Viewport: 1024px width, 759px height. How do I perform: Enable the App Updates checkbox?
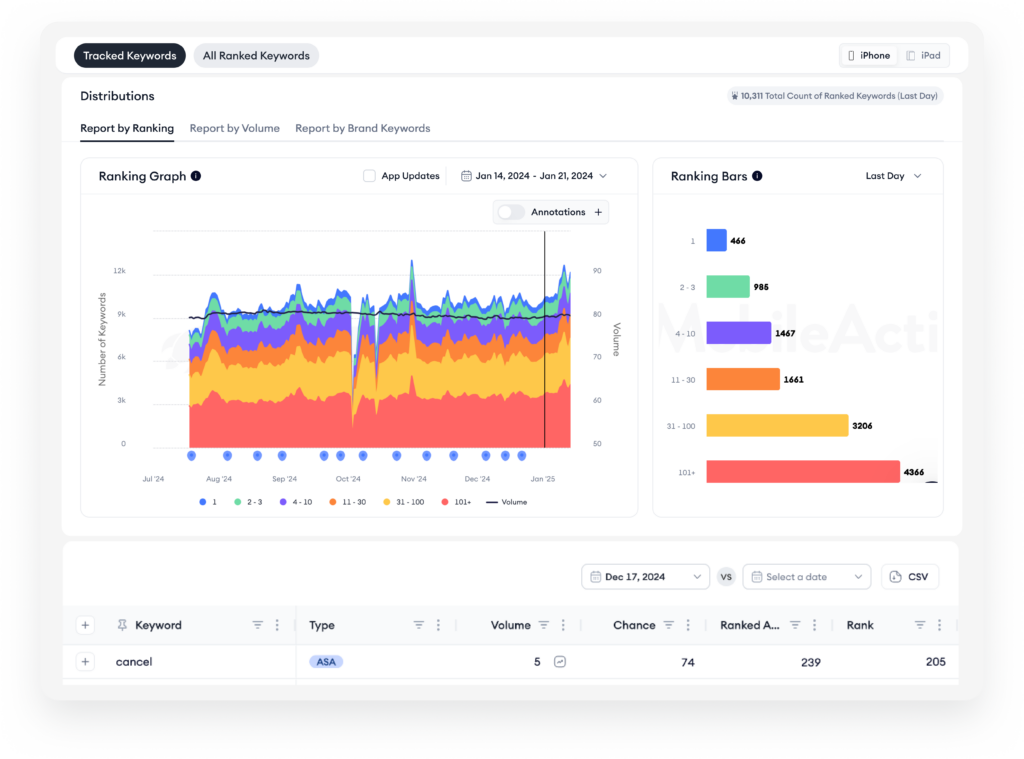[x=369, y=176]
